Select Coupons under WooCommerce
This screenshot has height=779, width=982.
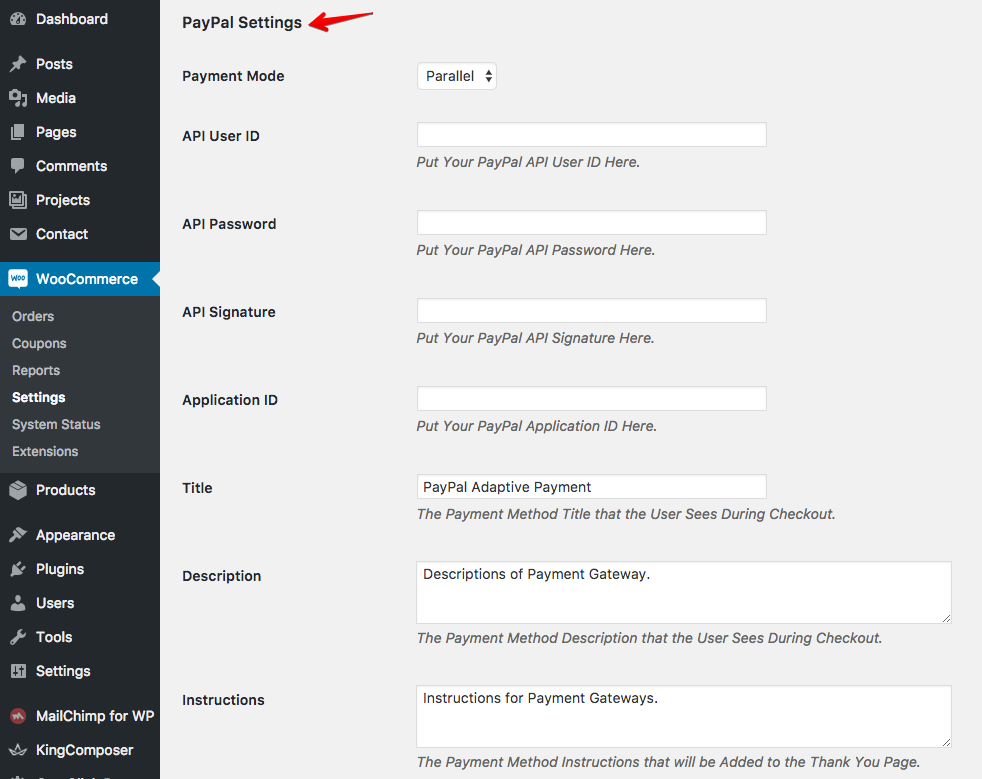pyautogui.click(x=38, y=343)
